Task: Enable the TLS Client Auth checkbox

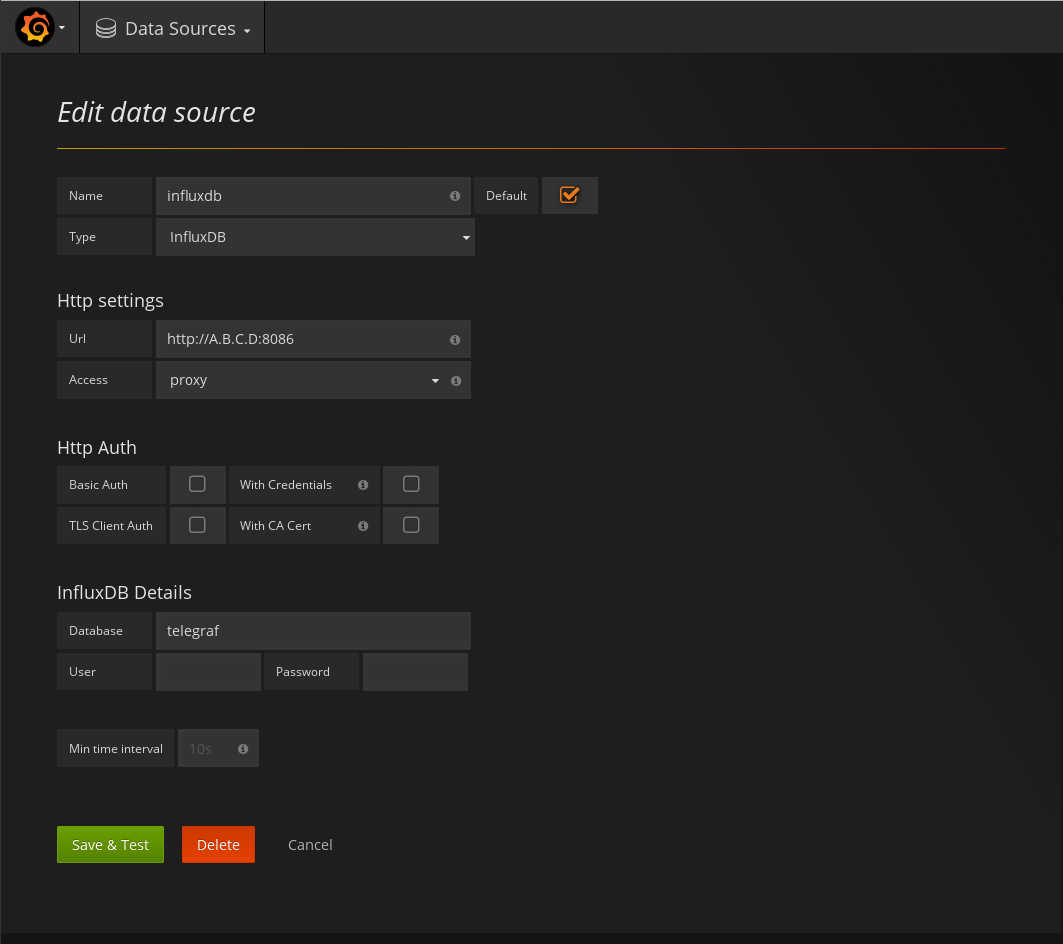Action: click(x=197, y=525)
